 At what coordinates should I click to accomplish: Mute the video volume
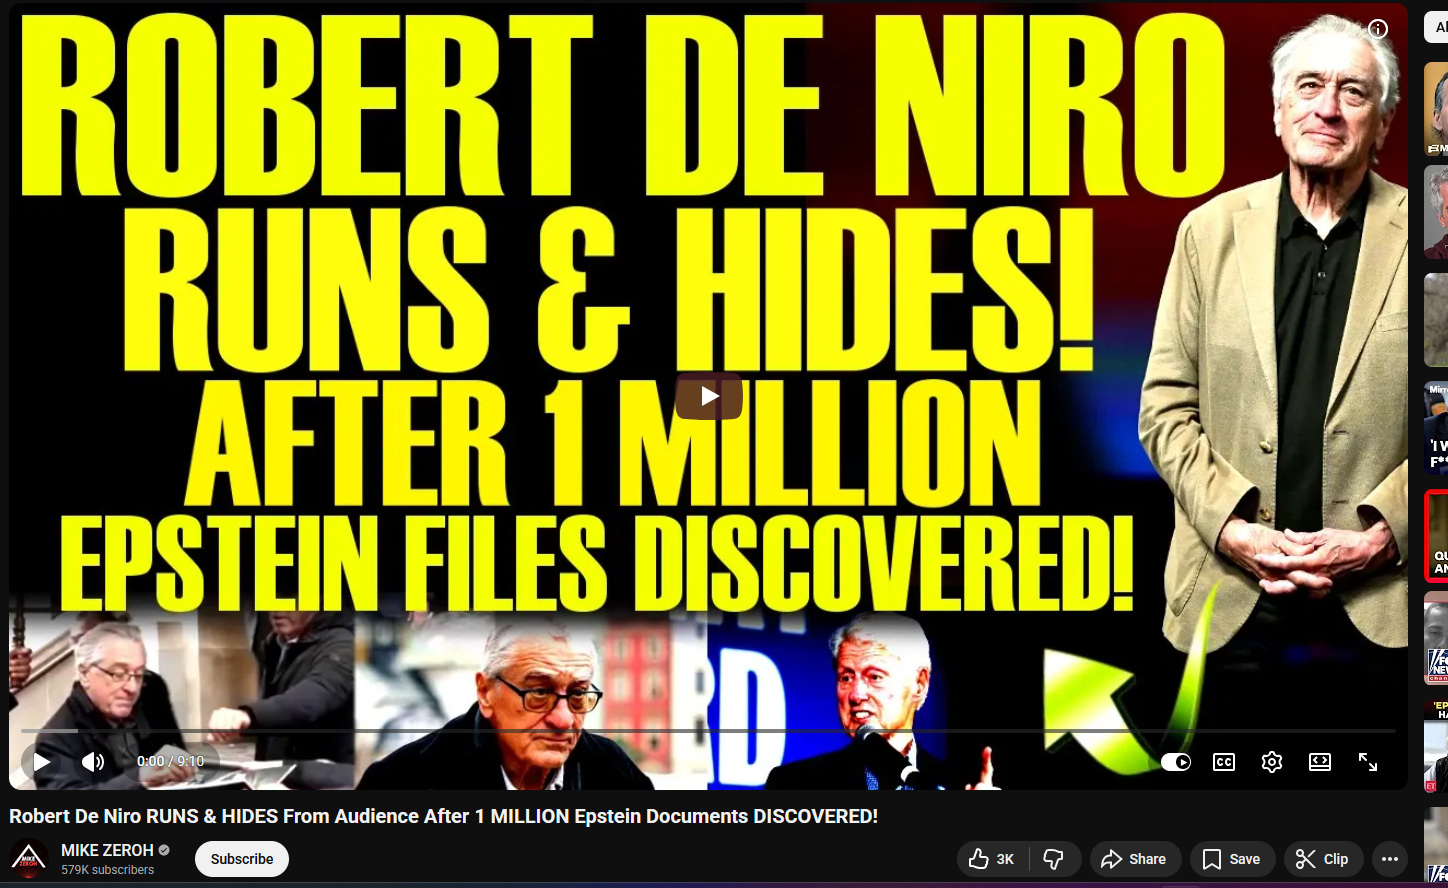point(93,762)
